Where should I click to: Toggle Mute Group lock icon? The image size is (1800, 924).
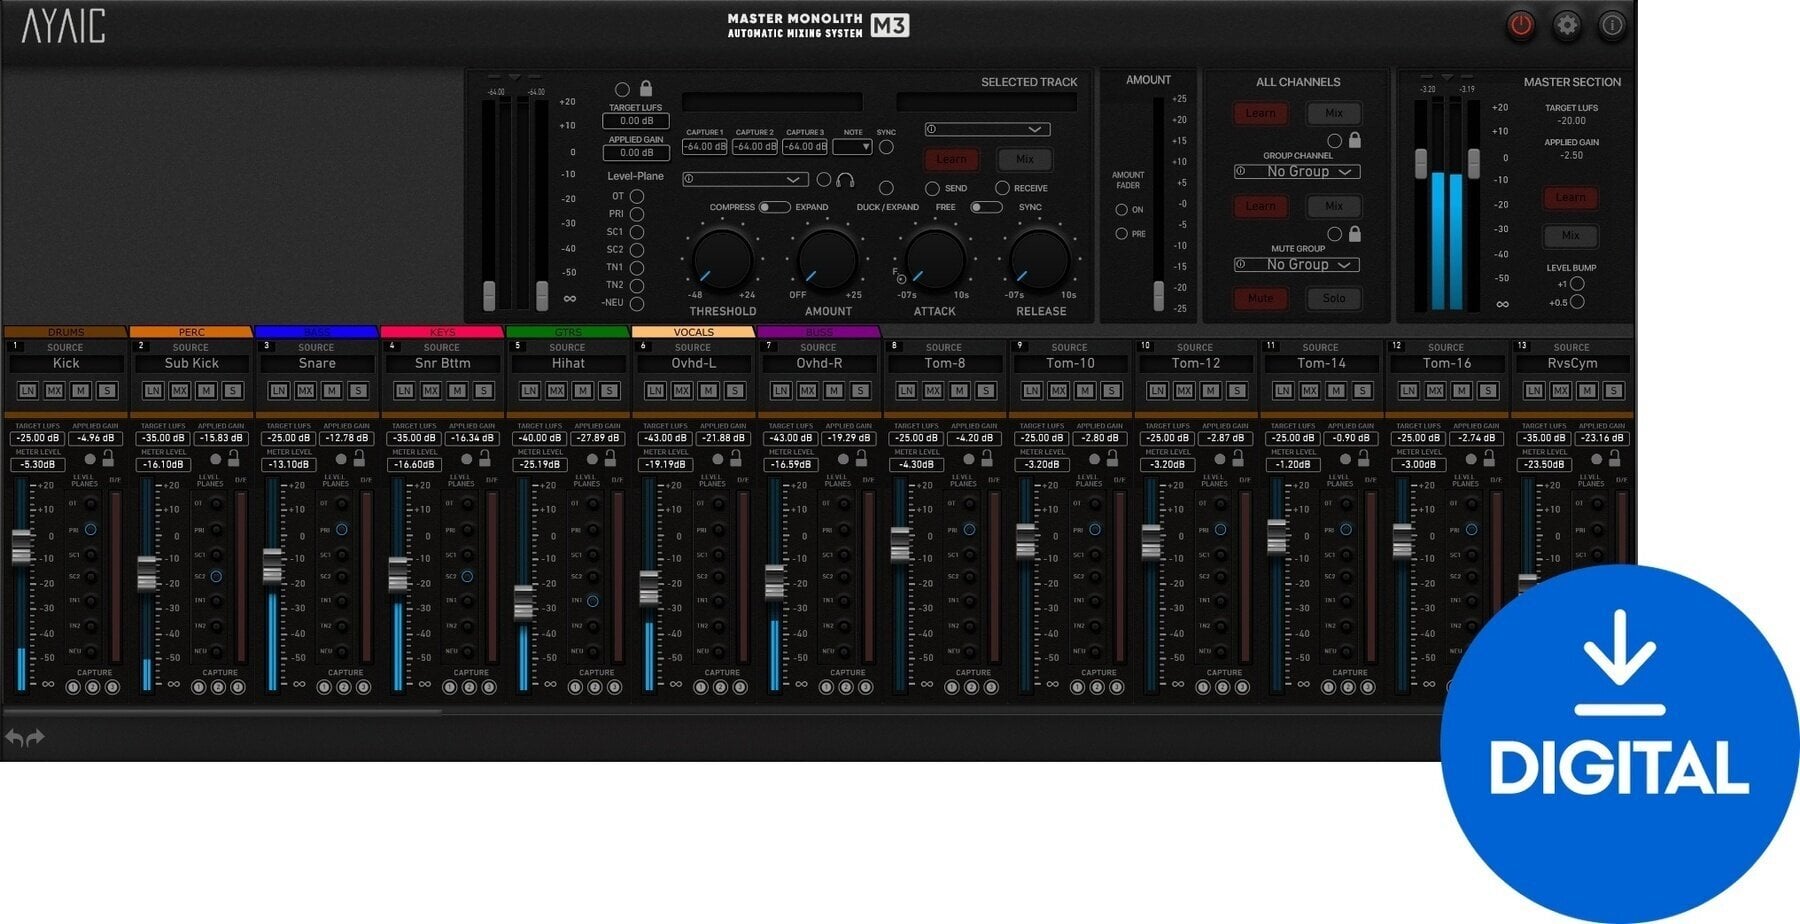pos(1355,233)
